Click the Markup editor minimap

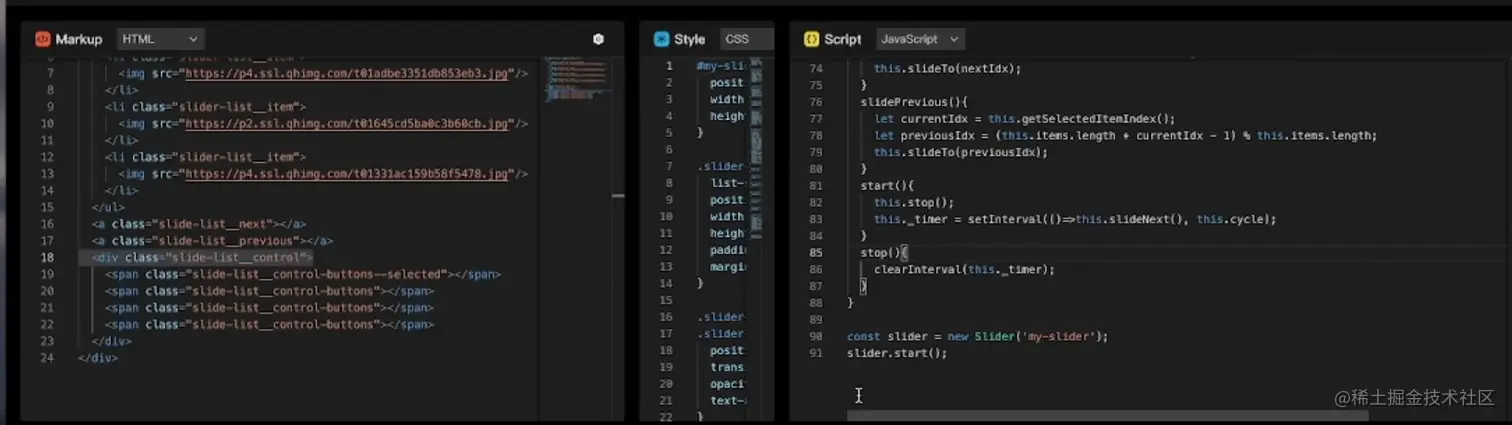(x=577, y=80)
